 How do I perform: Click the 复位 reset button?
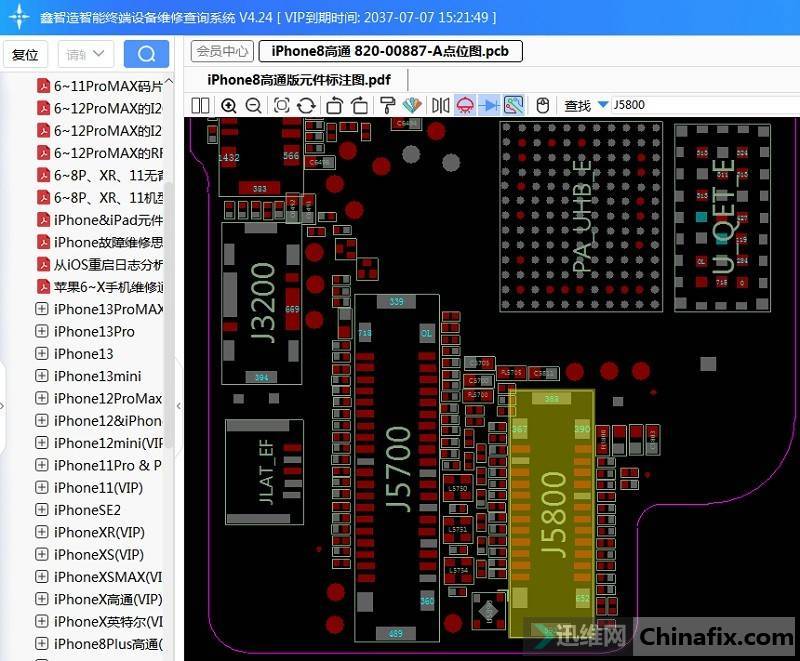click(x=25, y=55)
